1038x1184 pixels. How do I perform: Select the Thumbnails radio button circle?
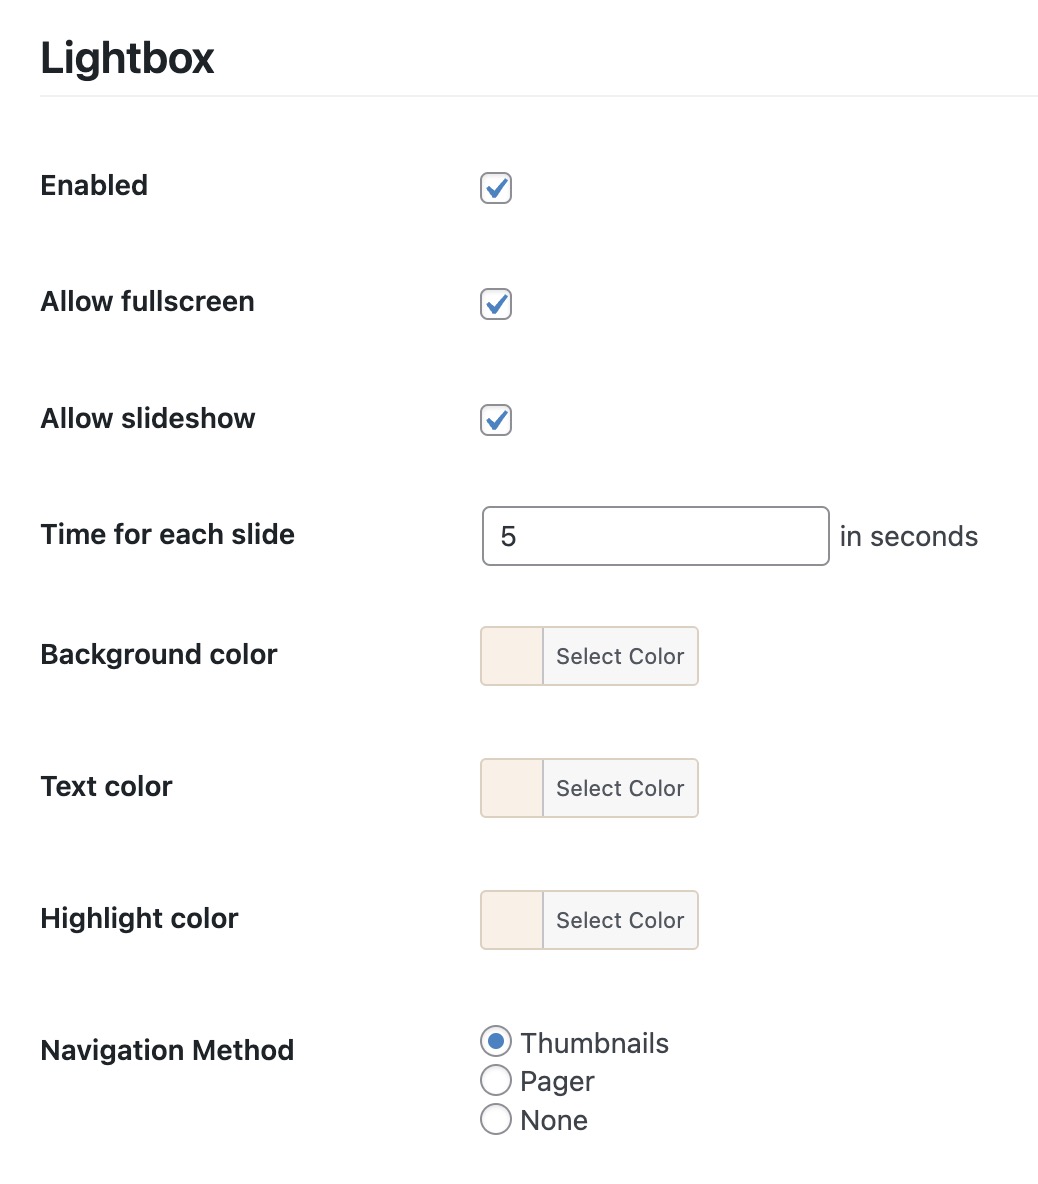point(496,1041)
